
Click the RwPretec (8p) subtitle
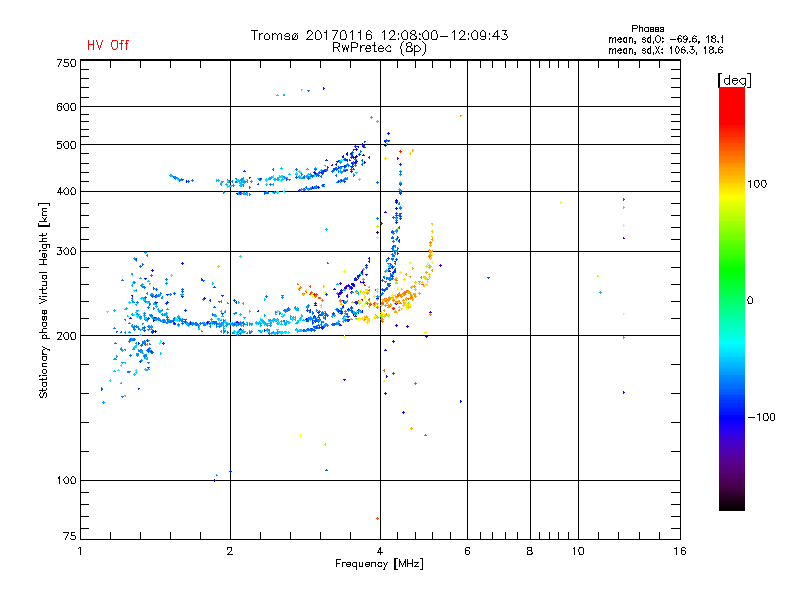tap(379, 48)
